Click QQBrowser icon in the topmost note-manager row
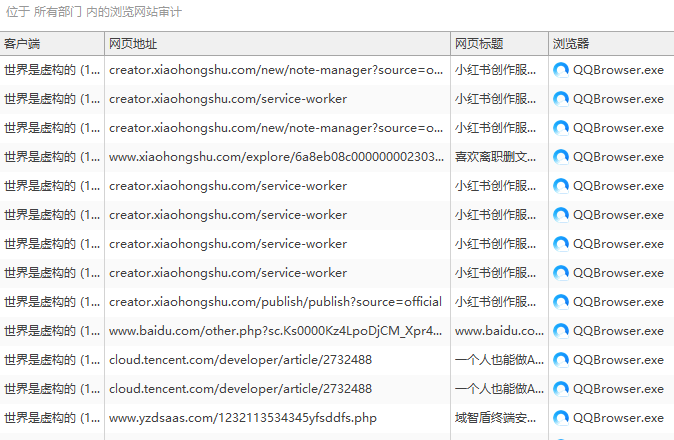 point(561,70)
